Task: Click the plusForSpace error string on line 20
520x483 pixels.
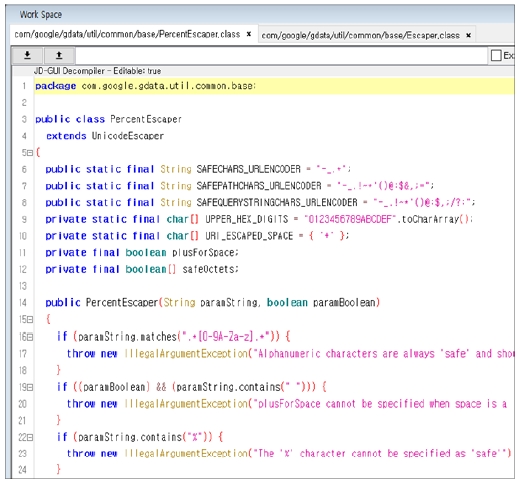Action: click(380, 404)
